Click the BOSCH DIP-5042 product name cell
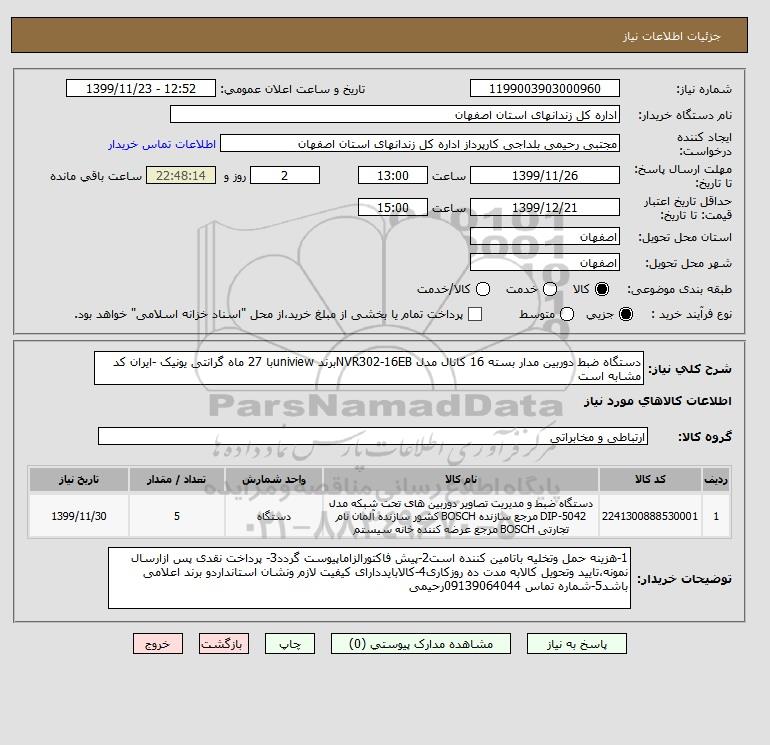This screenshot has width=770, height=745. point(461,516)
